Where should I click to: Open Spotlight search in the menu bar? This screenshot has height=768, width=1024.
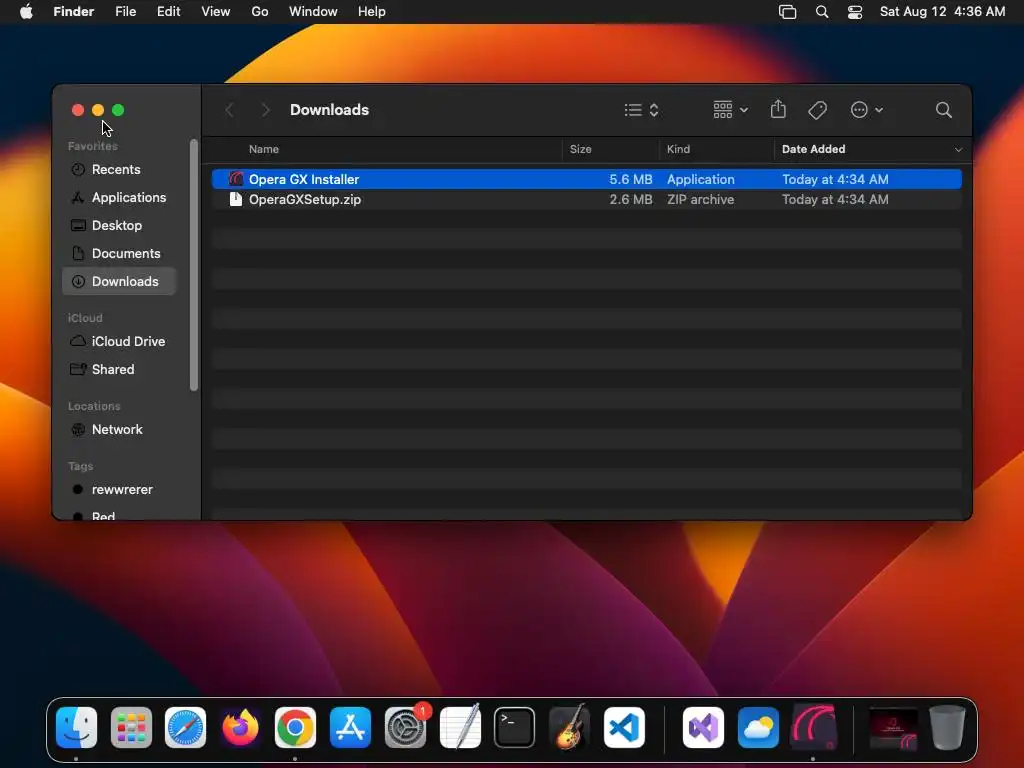pyautogui.click(x=822, y=12)
